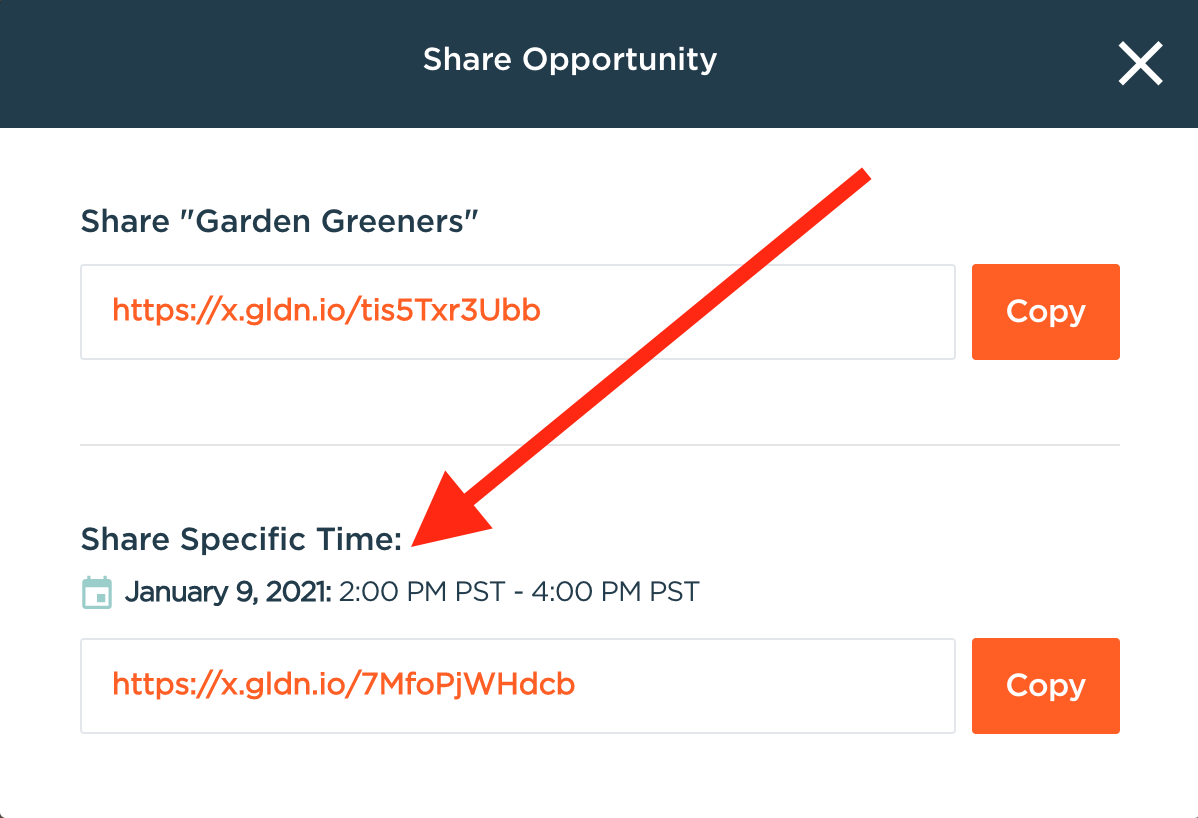1198x818 pixels.
Task: Select the January 9, 2021 date text
Action: [x=228, y=592]
